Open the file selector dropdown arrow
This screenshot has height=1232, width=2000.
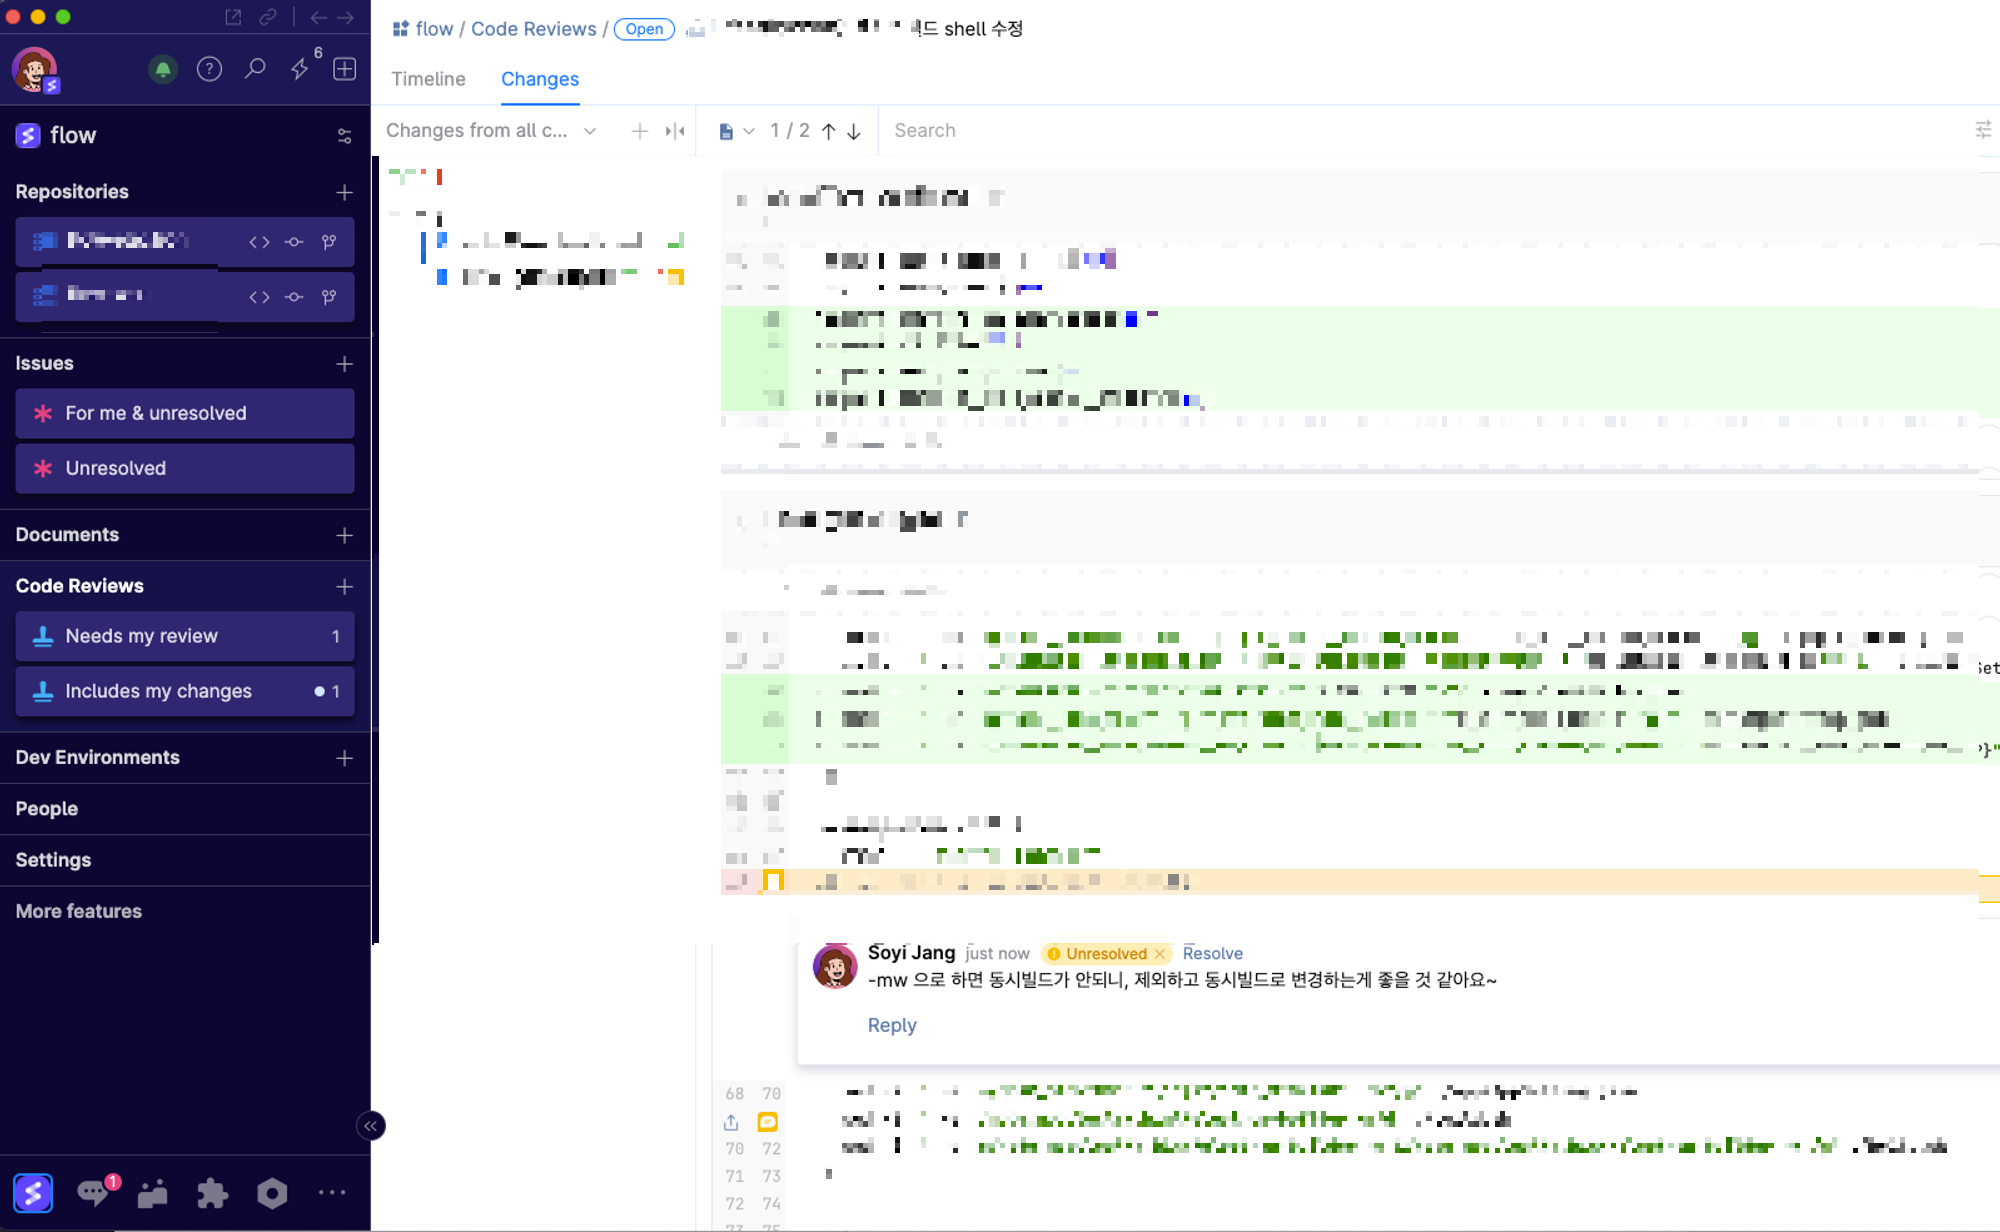click(x=748, y=131)
